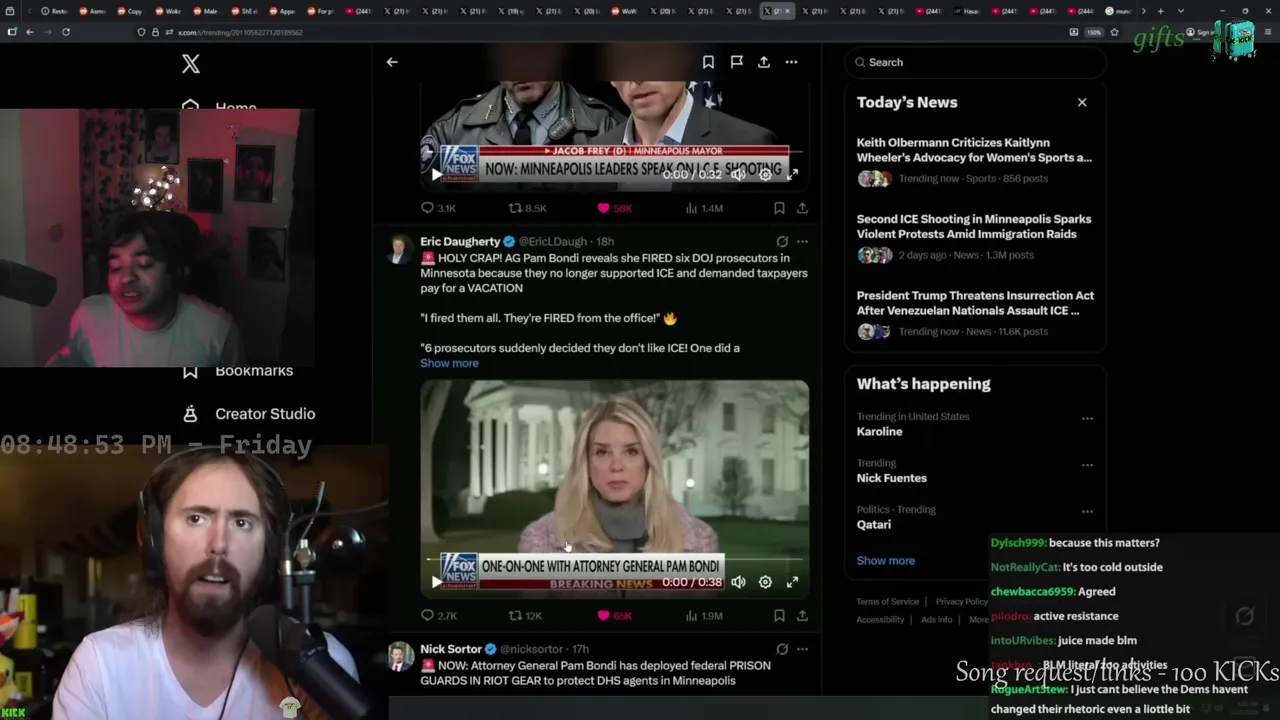Reply to the post with 3.1K comments
Screen dimensions: 1280x720
point(438,208)
